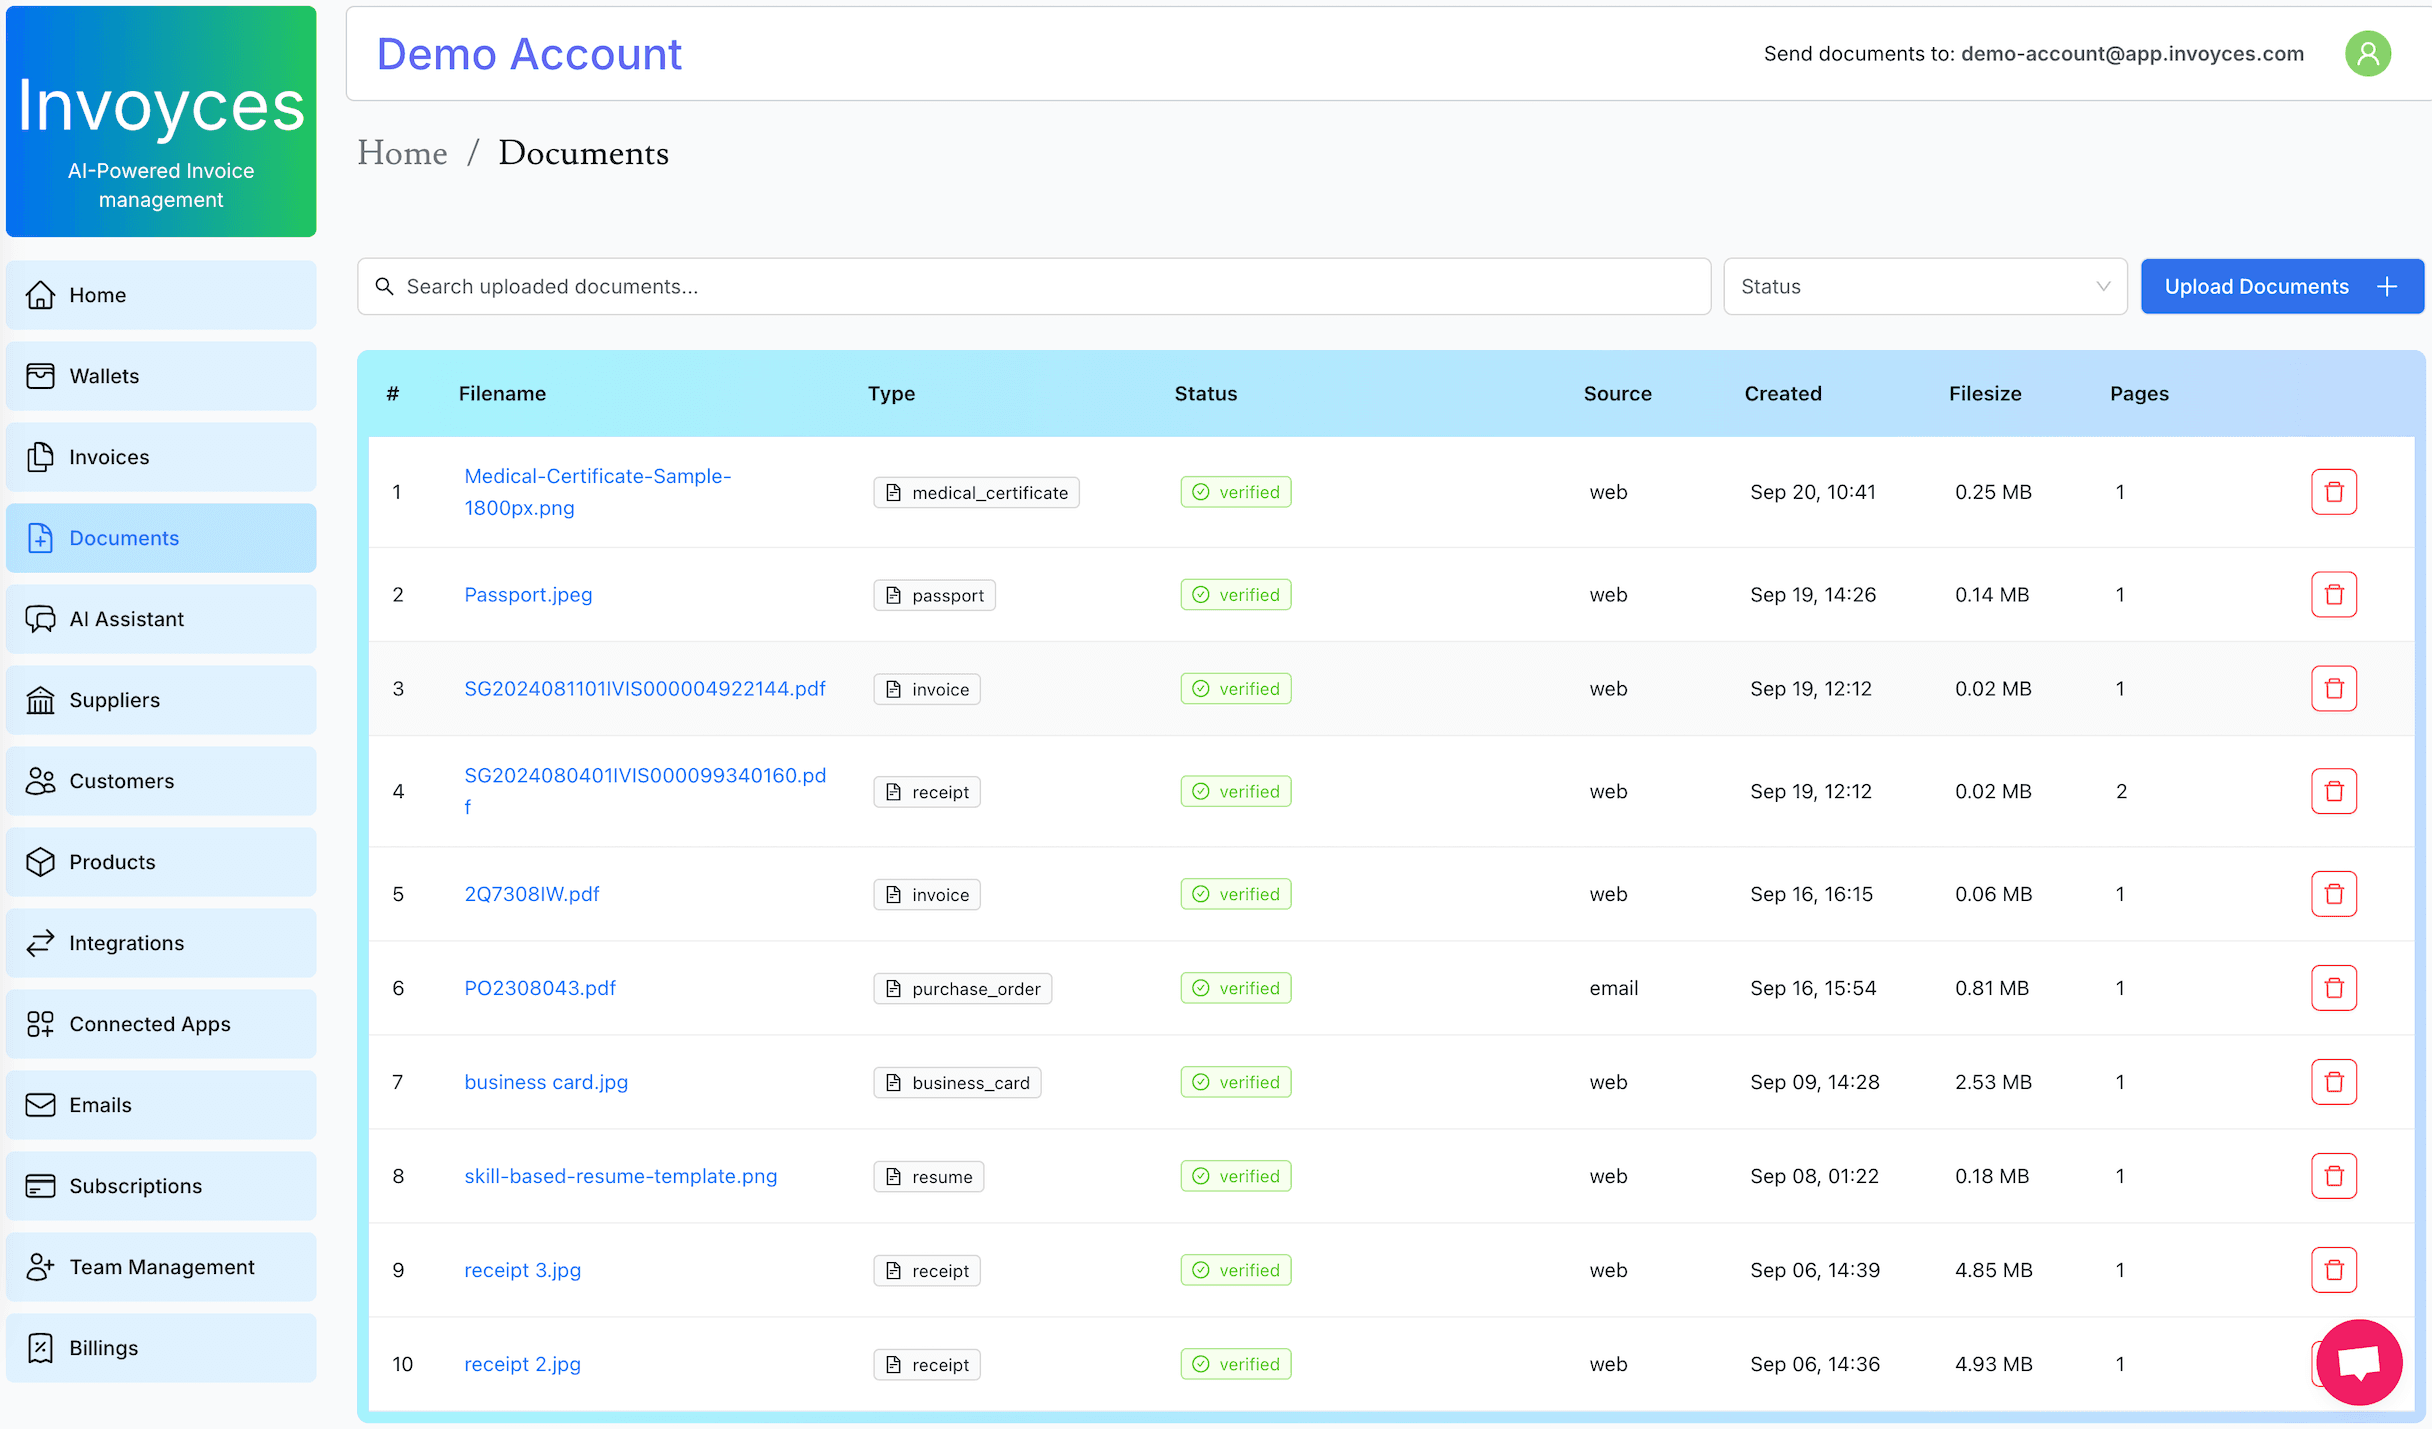Click the Wallets sidebar icon

[x=41, y=374]
